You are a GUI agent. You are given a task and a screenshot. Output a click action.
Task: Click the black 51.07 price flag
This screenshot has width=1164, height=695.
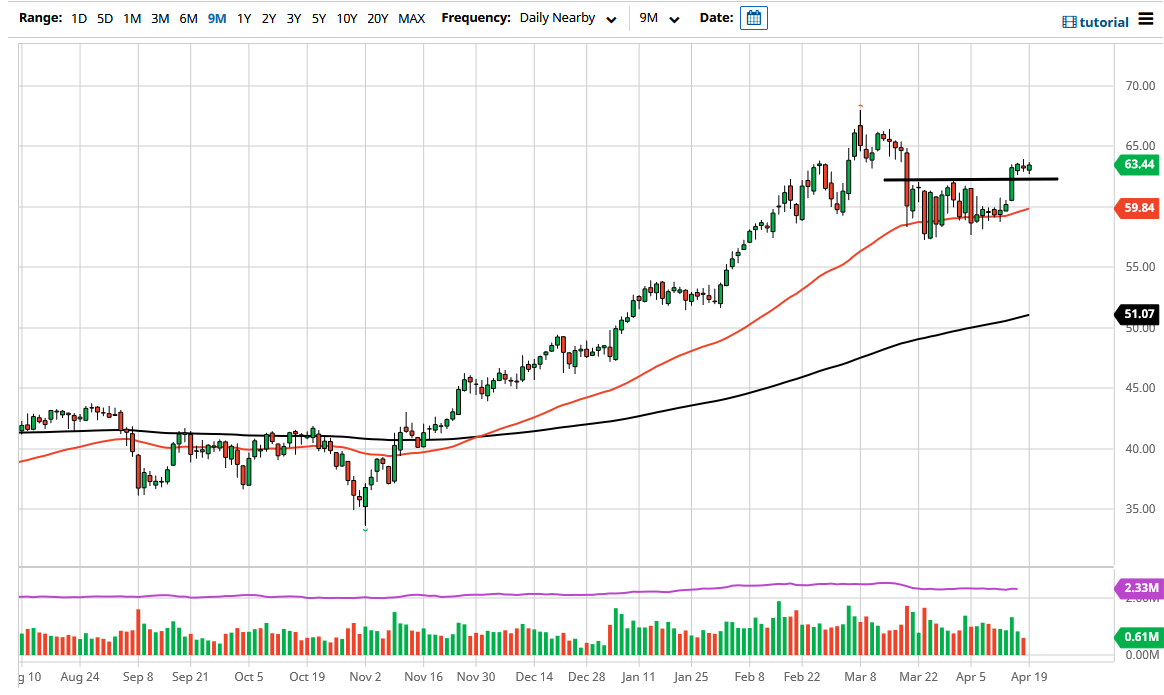pos(1139,314)
